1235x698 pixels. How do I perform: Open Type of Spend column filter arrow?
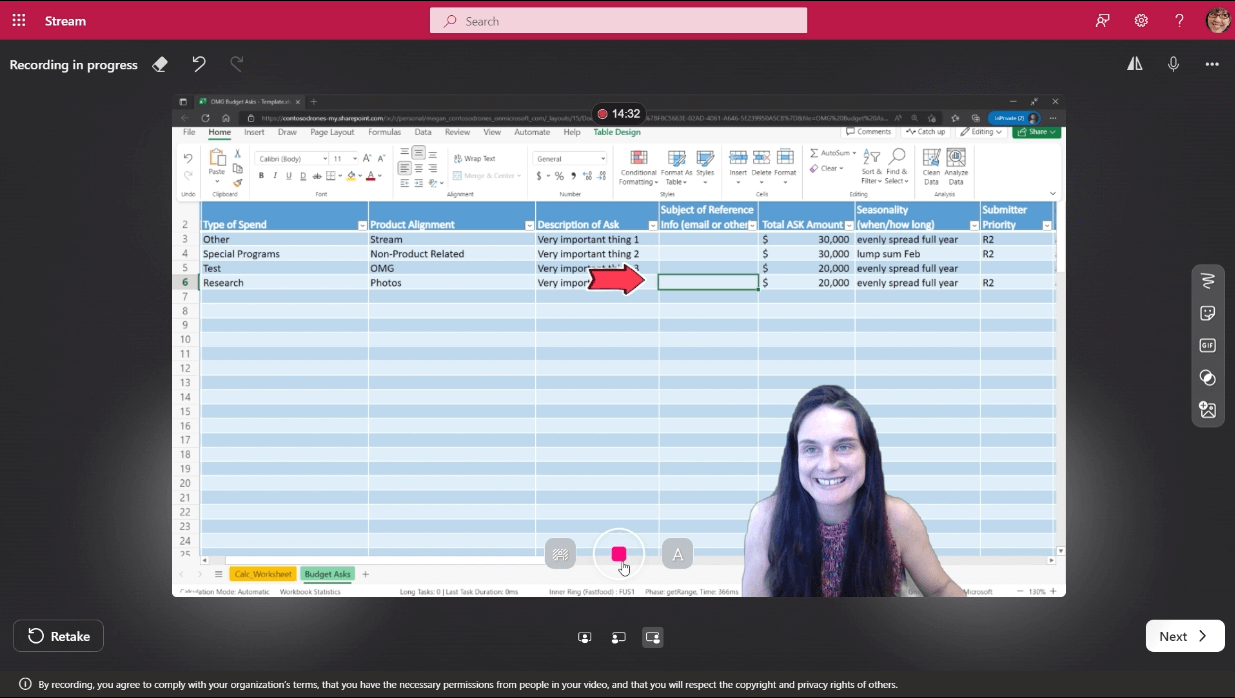point(362,225)
